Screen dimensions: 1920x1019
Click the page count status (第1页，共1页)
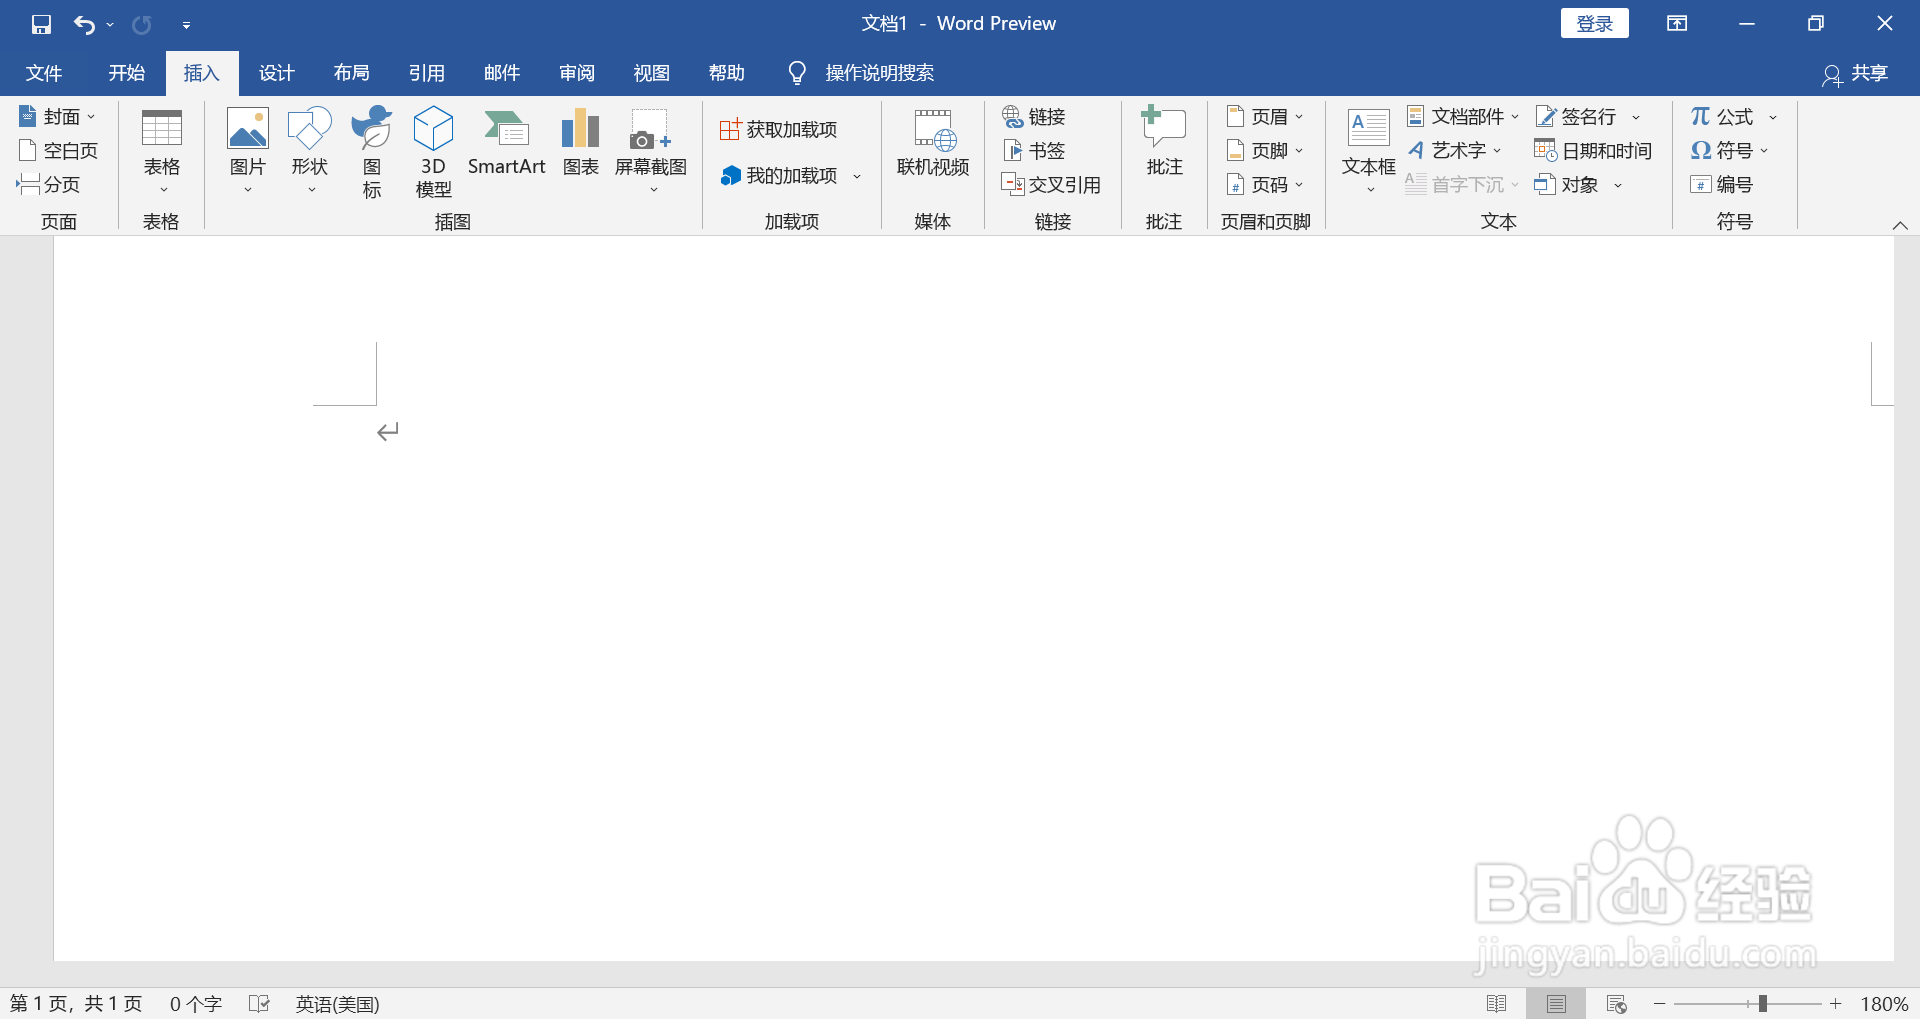(x=76, y=1004)
